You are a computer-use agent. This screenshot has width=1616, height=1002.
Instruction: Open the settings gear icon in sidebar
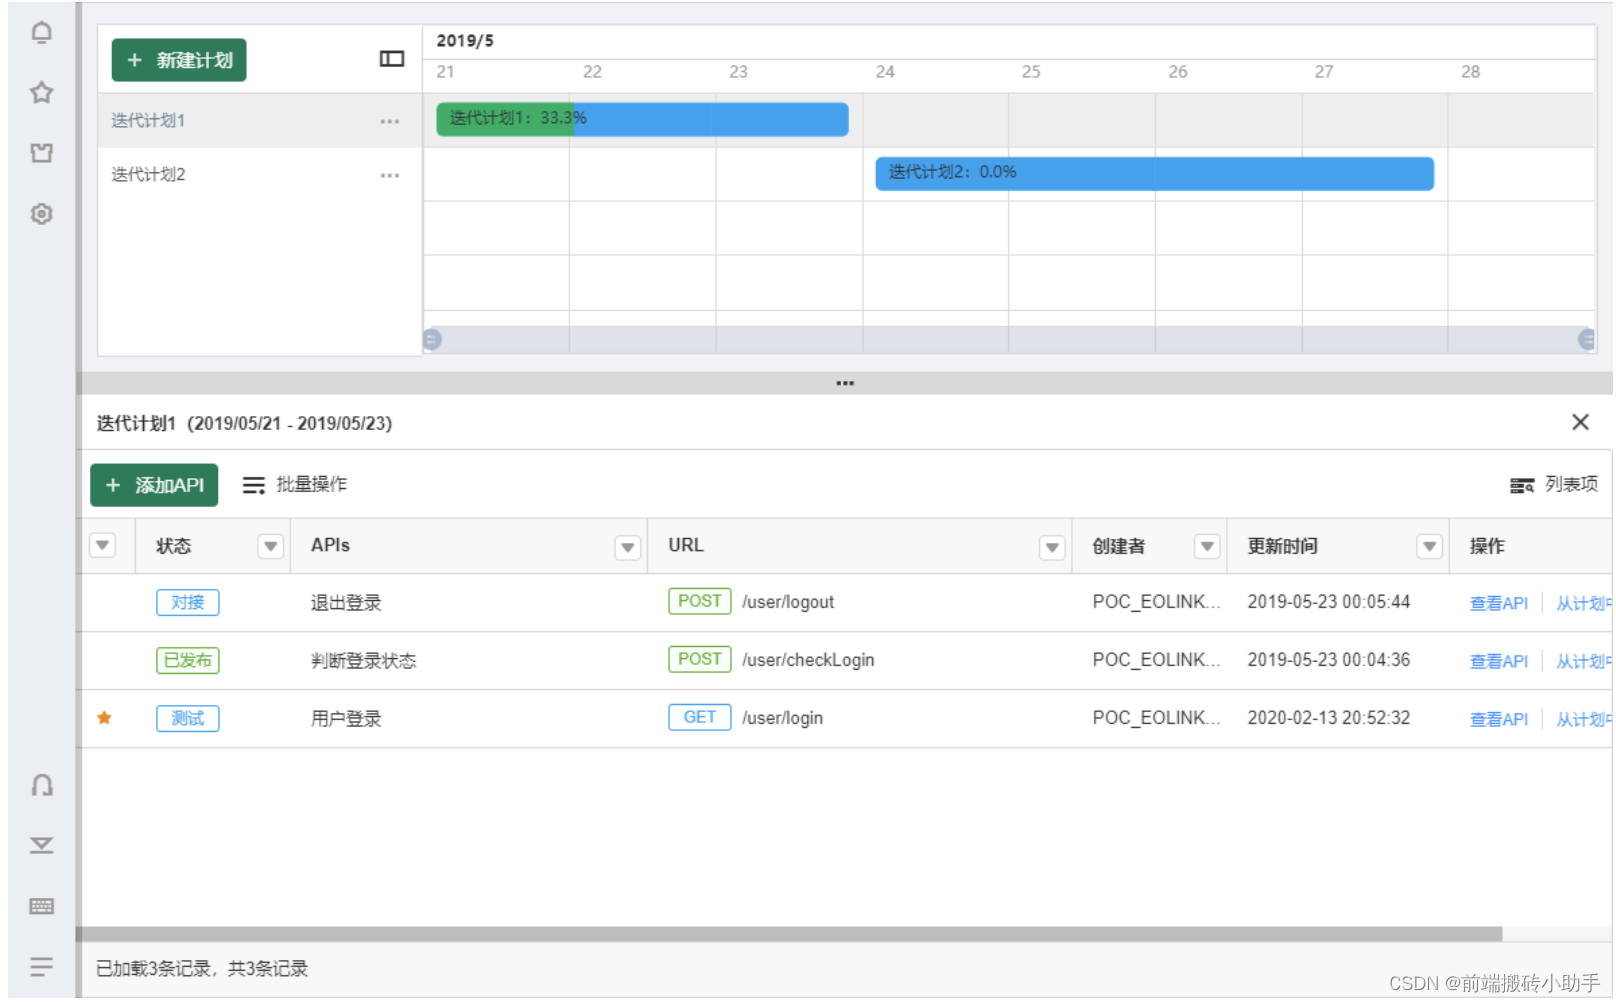(x=41, y=214)
